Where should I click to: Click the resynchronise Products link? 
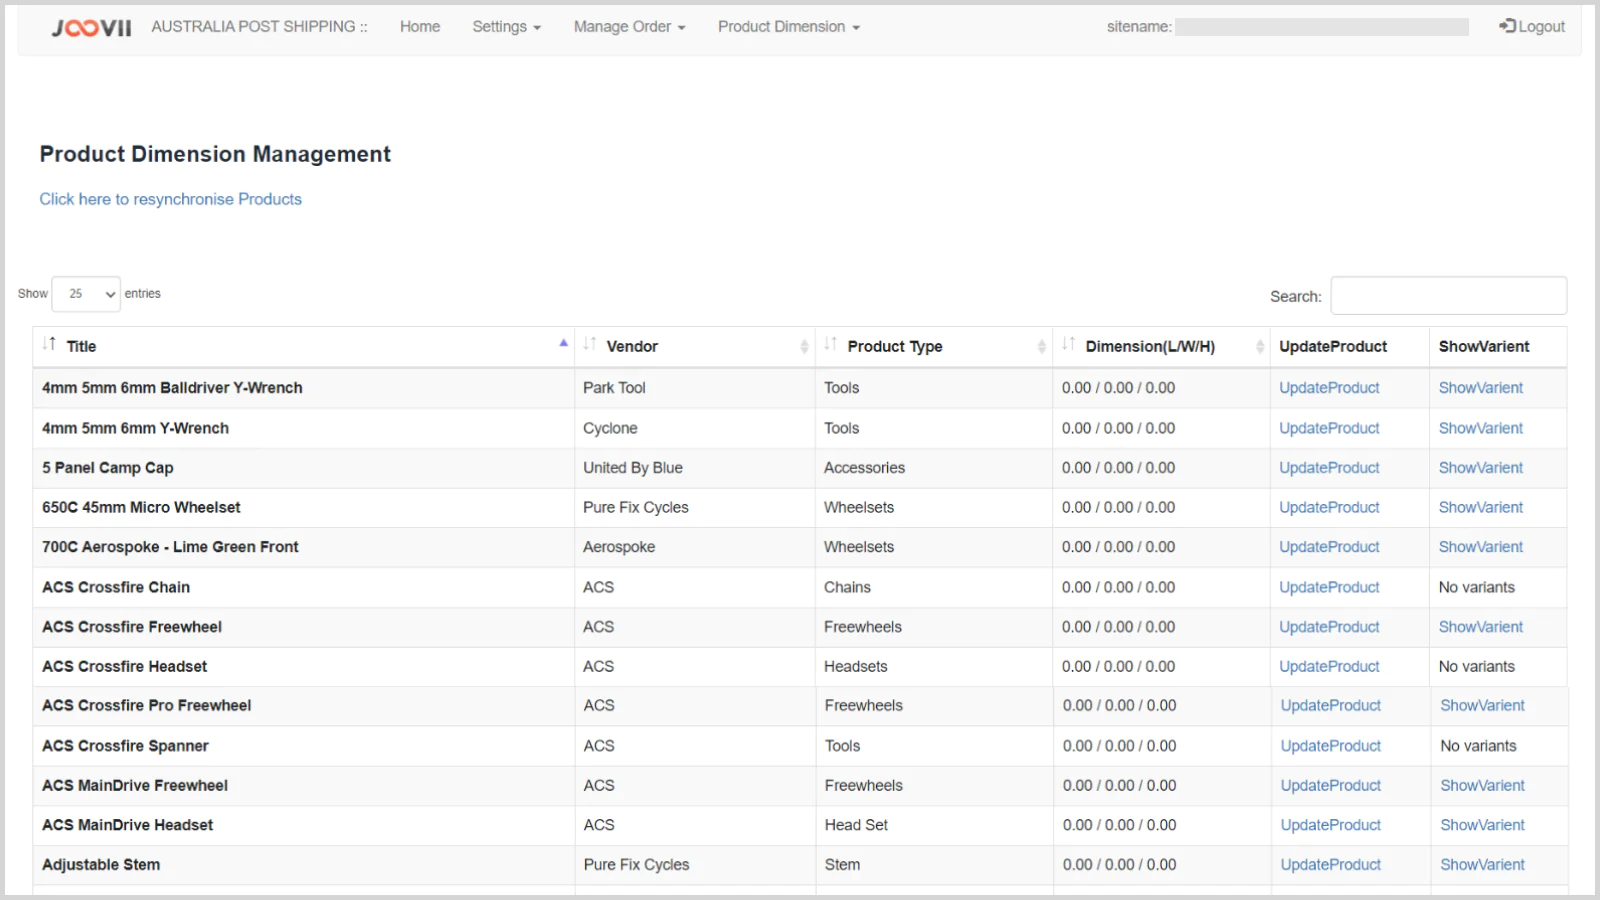(x=171, y=199)
